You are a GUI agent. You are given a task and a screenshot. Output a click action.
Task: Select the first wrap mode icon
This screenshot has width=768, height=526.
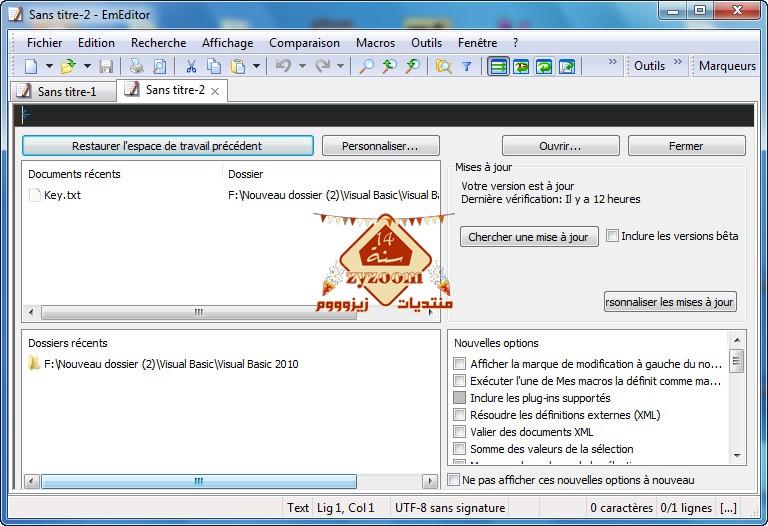click(x=499, y=66)
